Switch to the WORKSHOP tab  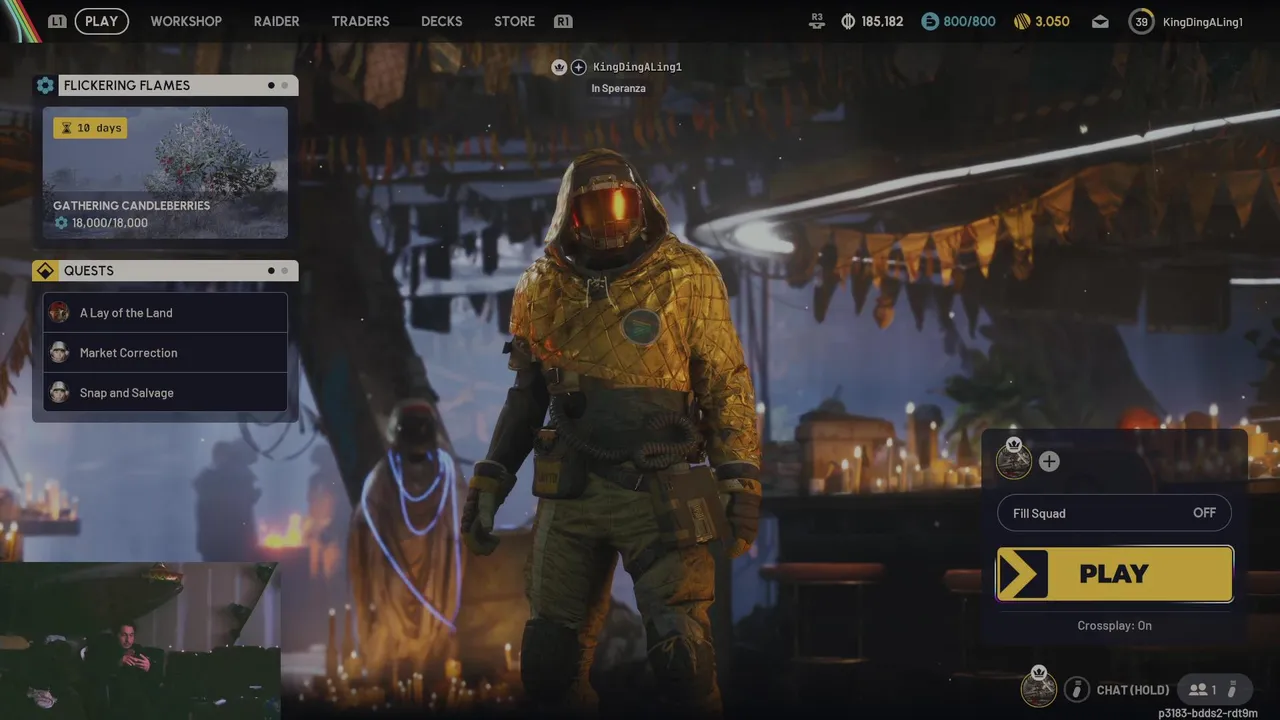tap(186, 21)
